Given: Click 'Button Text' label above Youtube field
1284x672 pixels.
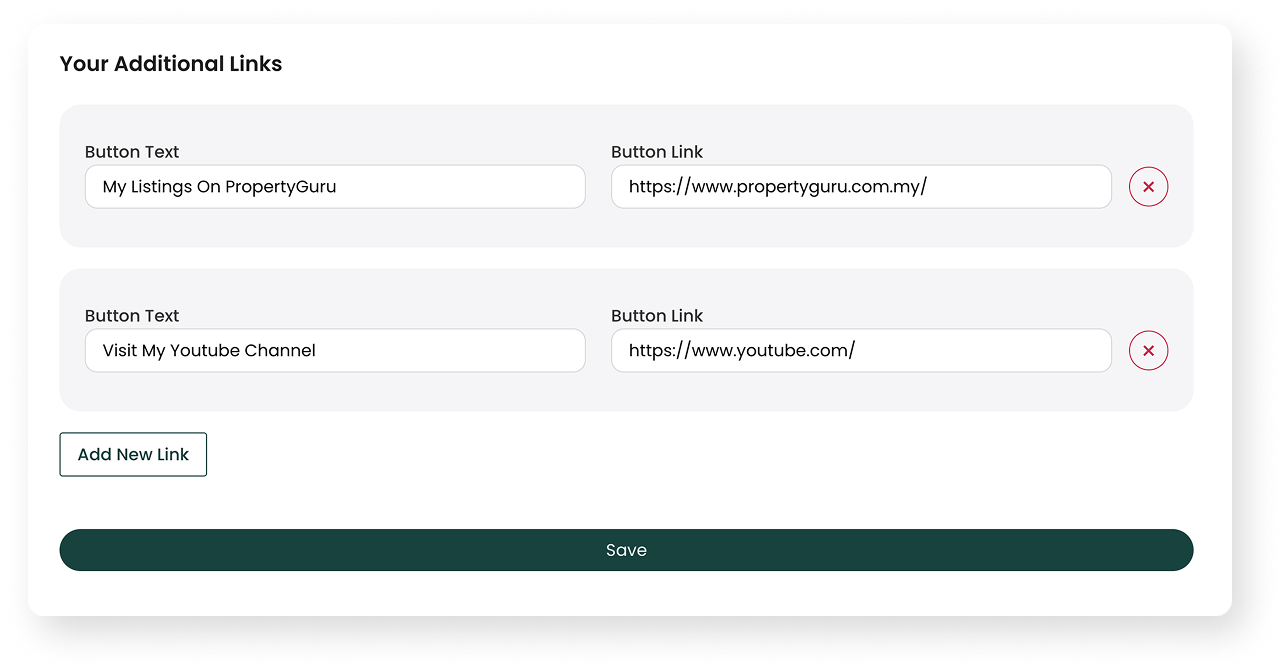Looking at the screenshot, I should point(132,316).
